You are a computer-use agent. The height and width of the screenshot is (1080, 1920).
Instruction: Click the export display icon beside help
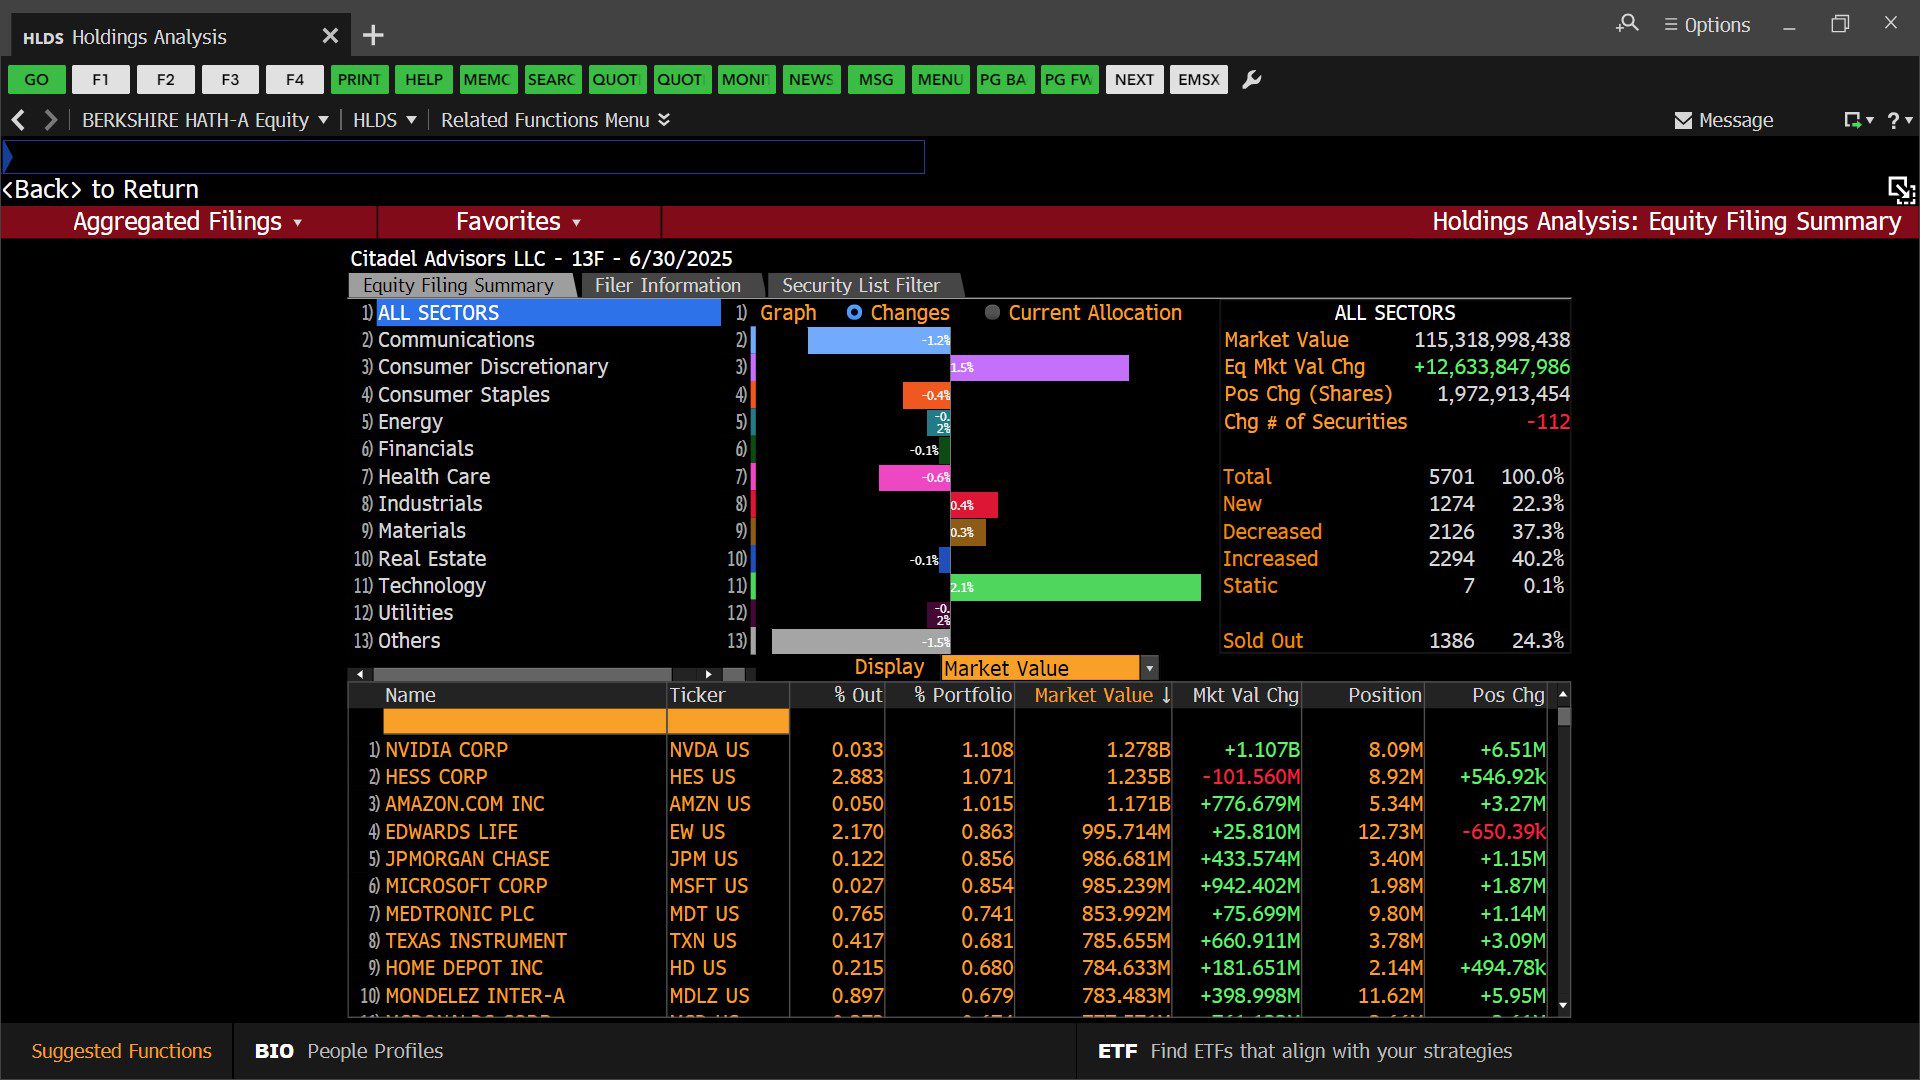coord(1853,120)
